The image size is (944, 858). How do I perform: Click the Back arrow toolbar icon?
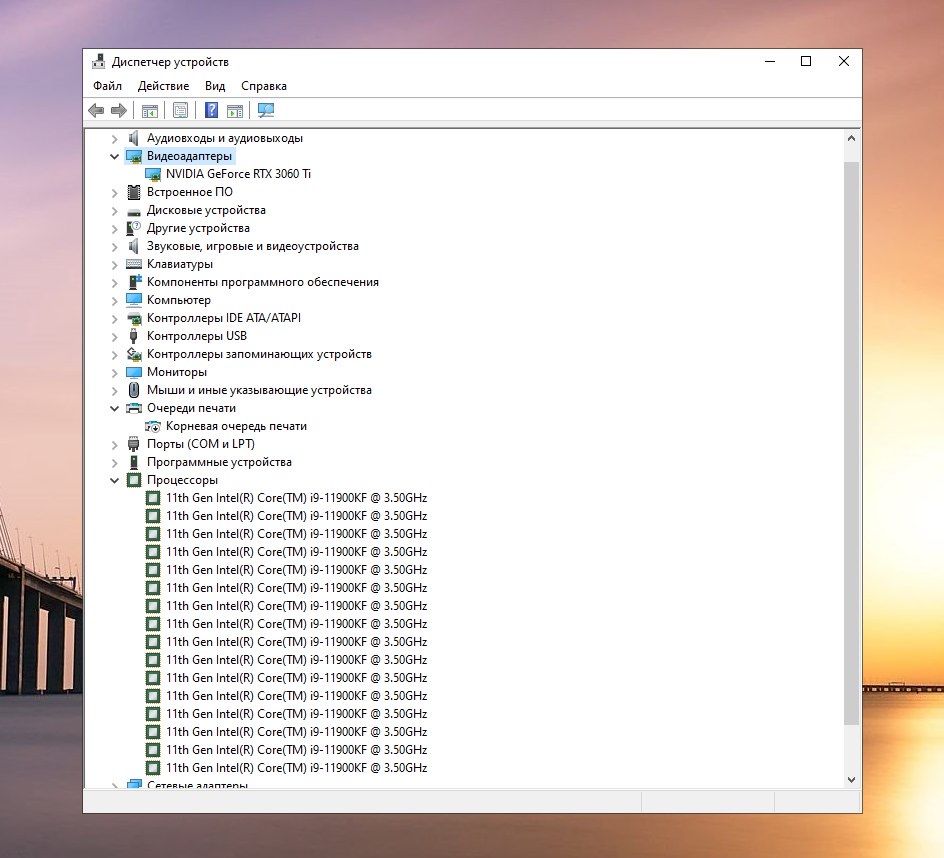click(96, 110)
